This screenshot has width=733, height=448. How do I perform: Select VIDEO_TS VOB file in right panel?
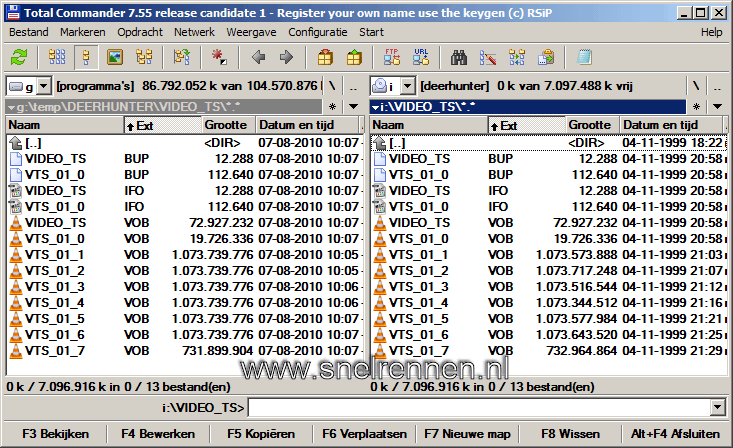tap(550, 223)
